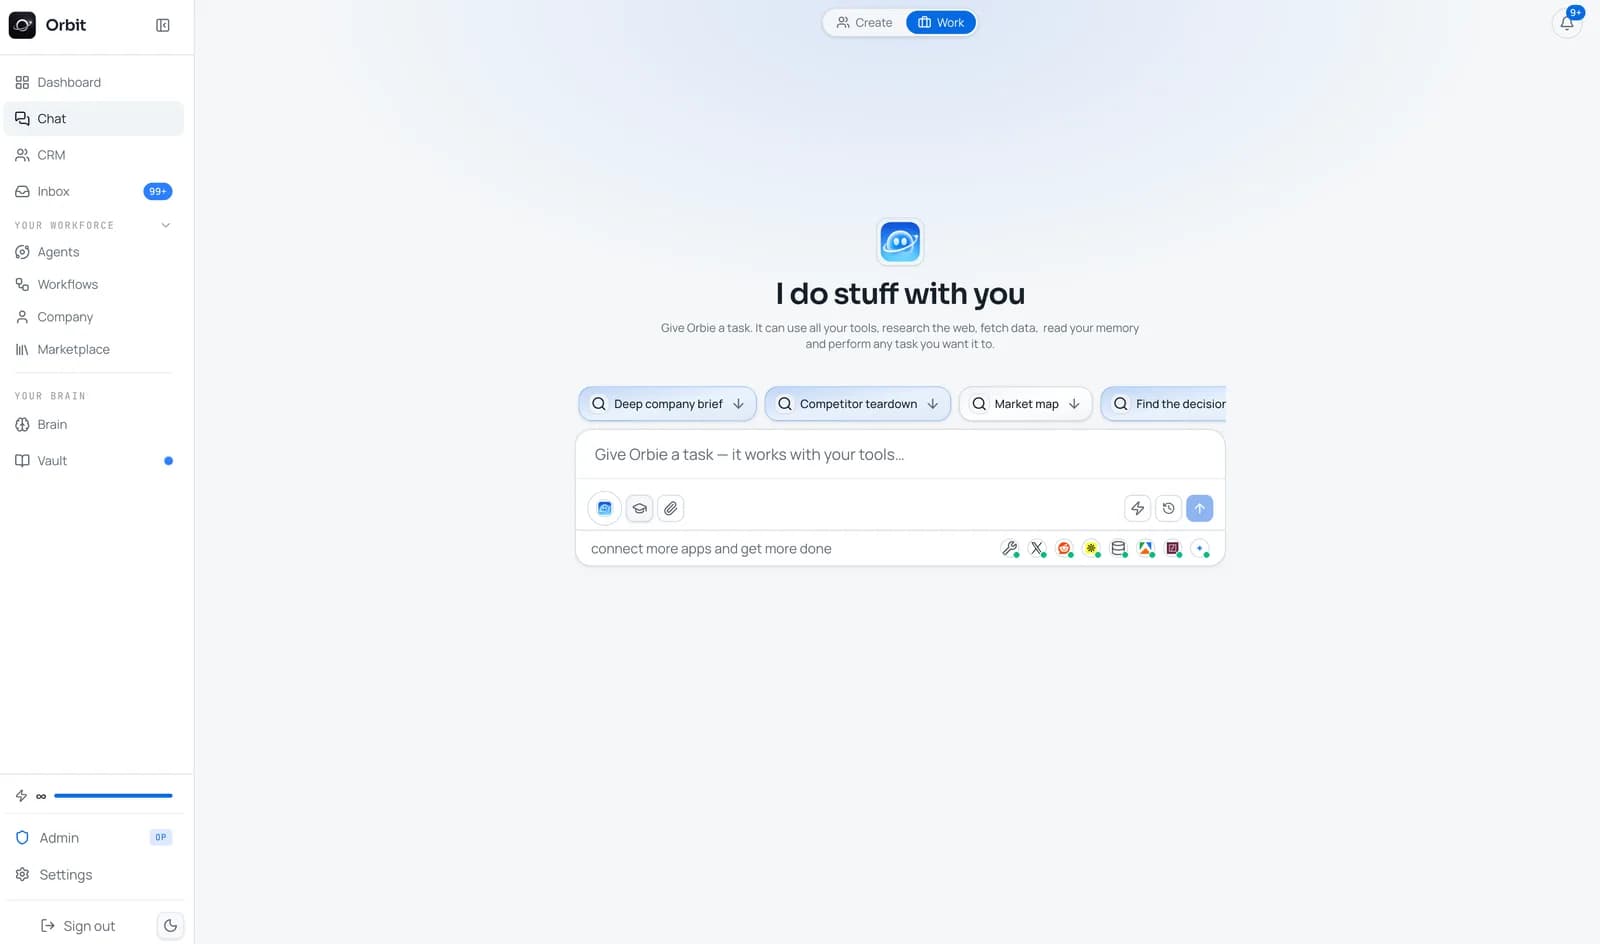Click the Reddit integration icon

coord(1064,548)
